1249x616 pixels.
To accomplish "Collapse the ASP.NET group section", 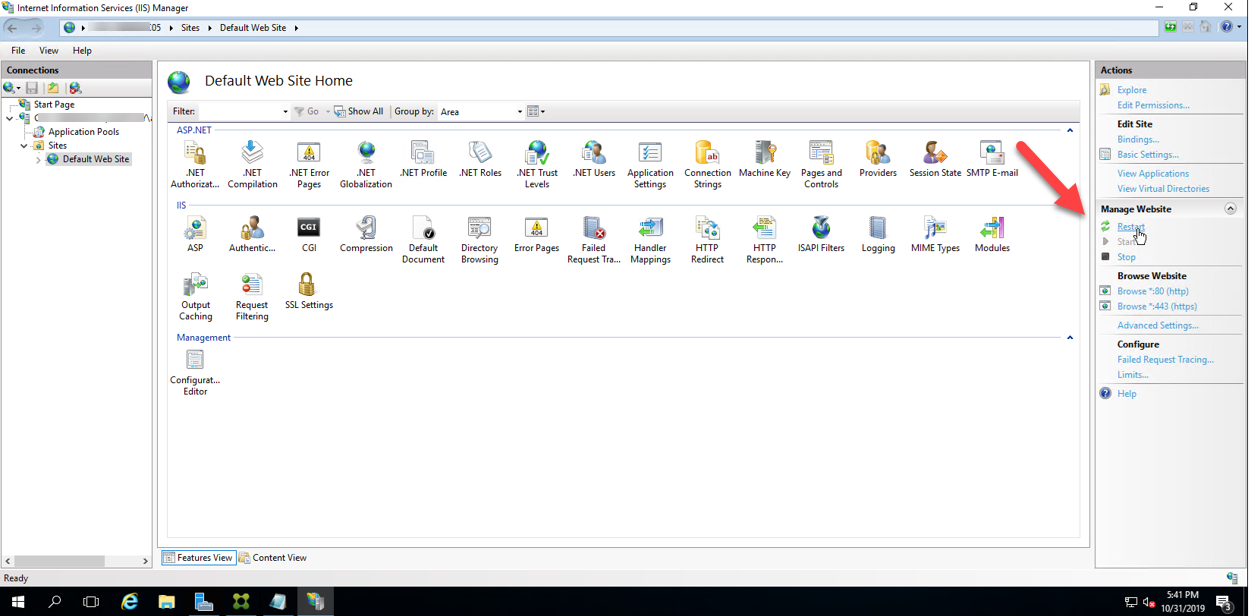I will 1070,130.
